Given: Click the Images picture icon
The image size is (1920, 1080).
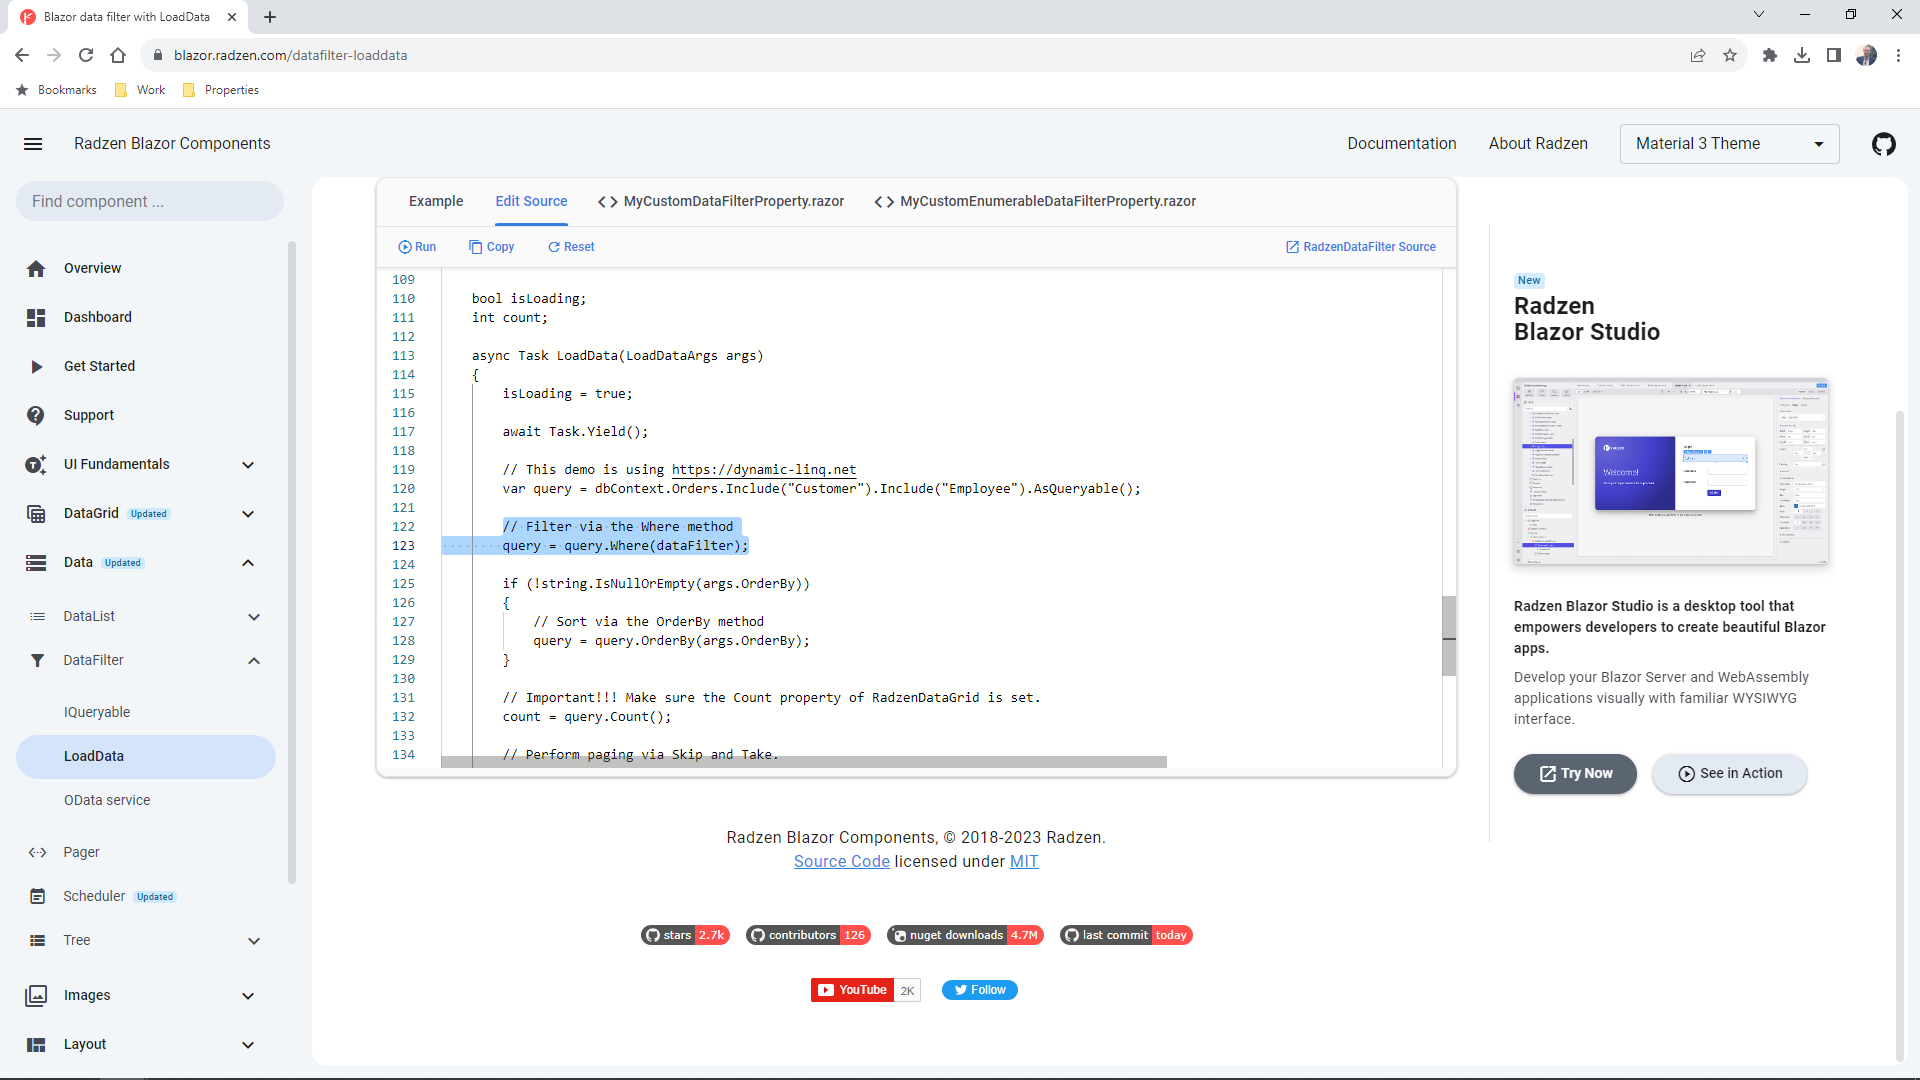Looking at the screenshot, I should (x=36, y=995).
